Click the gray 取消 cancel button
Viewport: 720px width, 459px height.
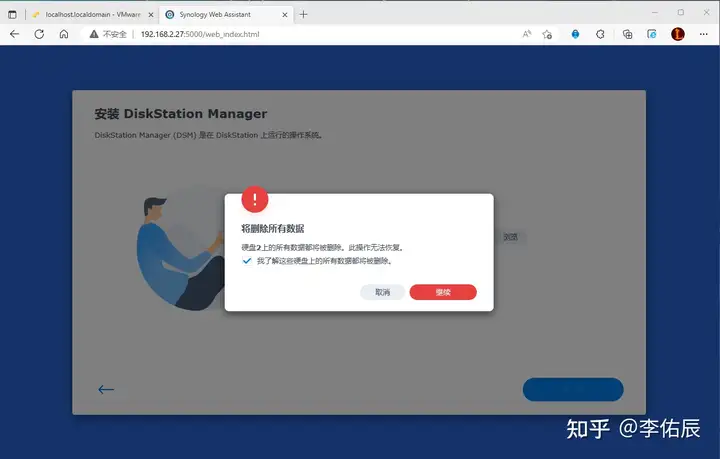[x=382, y=292]
